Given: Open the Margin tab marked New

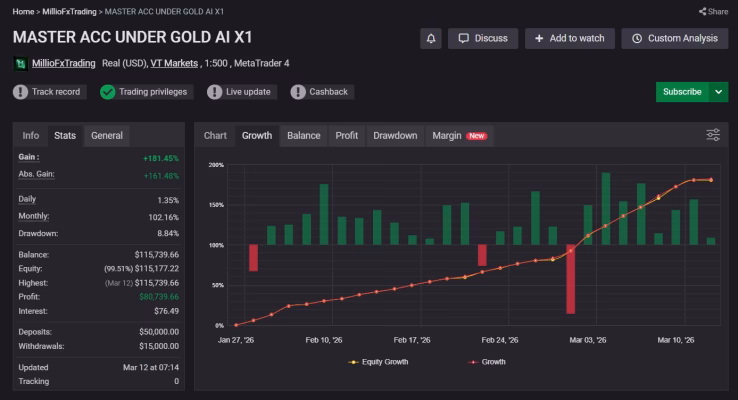Looking at the screenshot, I should [x=459, y=136].
